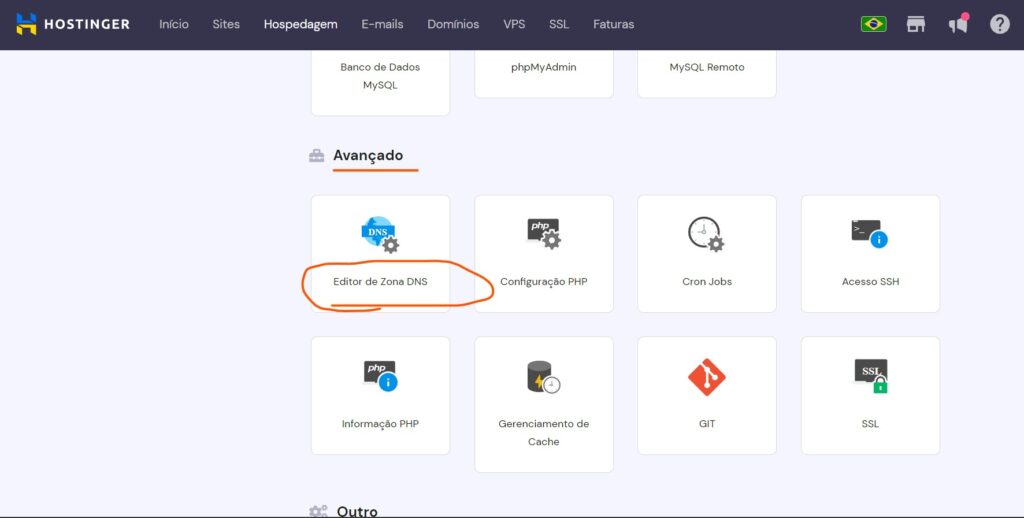Open the Faturas billing page
The width and height of the screenshot is (1024, 518).
pyautogui.click(x=613, y=24)
